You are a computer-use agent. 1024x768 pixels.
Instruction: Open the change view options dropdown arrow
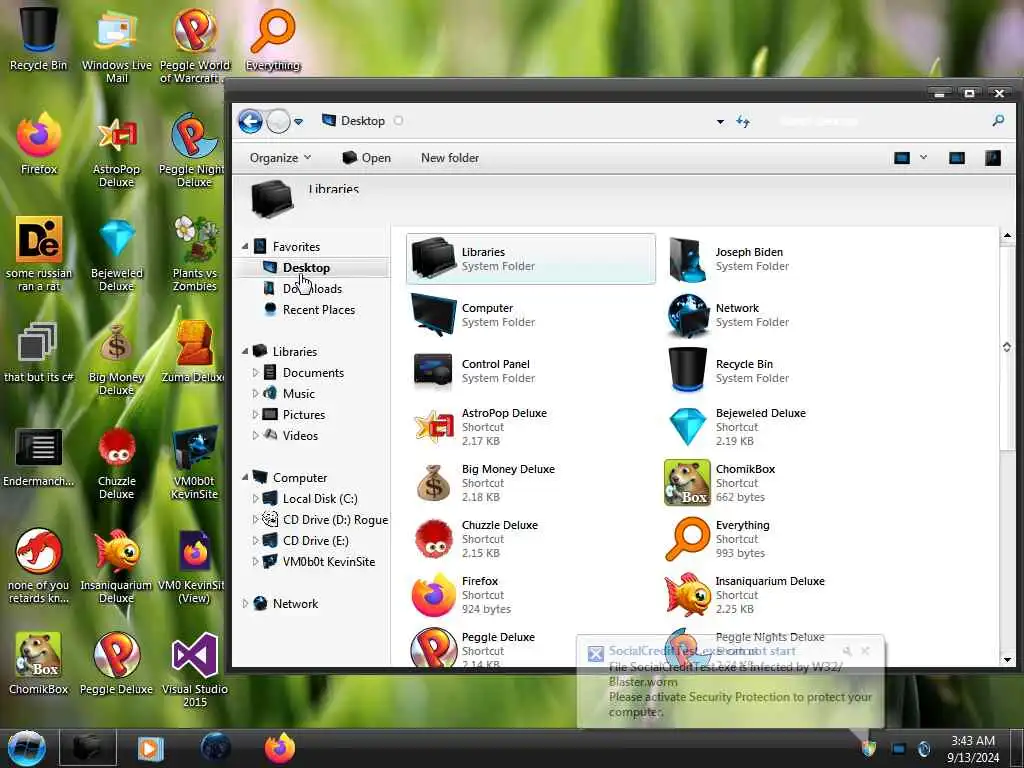923,157
